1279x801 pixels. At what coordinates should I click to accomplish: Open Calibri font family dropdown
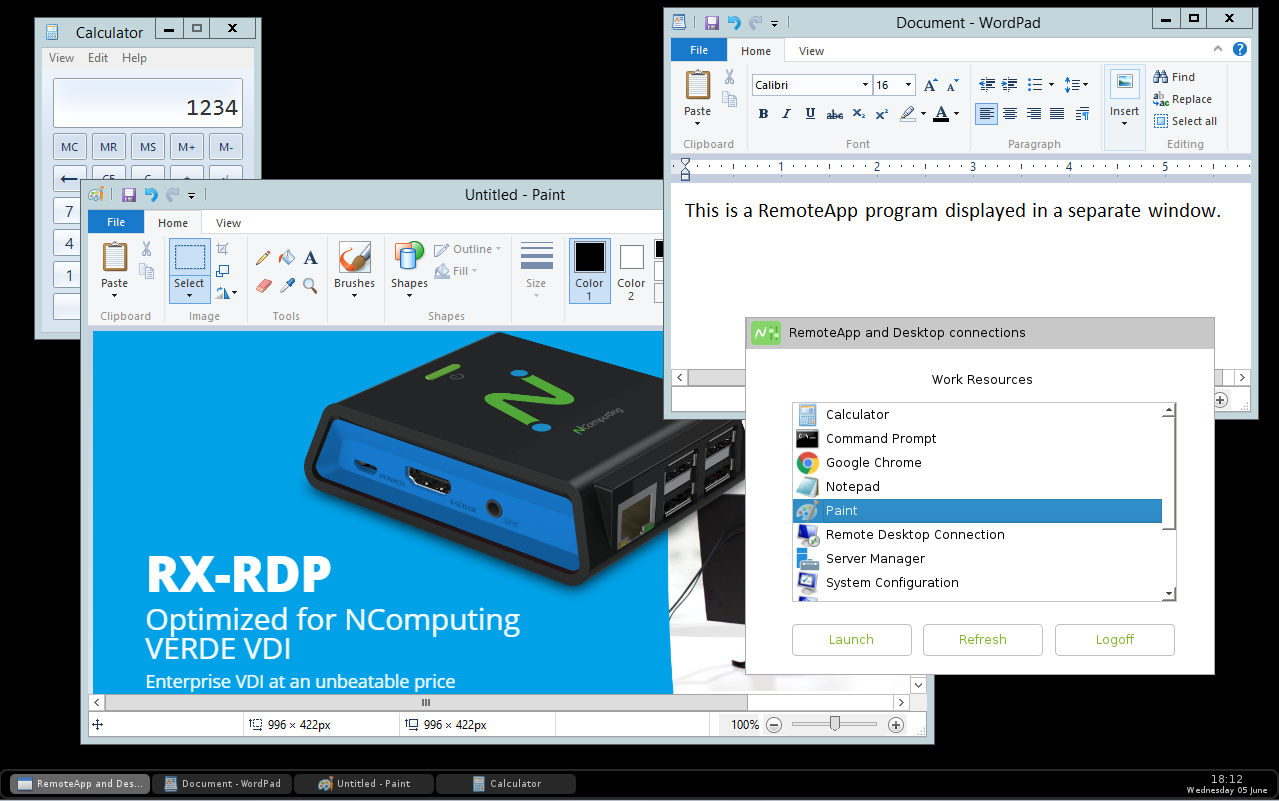(x=865, y=85)
